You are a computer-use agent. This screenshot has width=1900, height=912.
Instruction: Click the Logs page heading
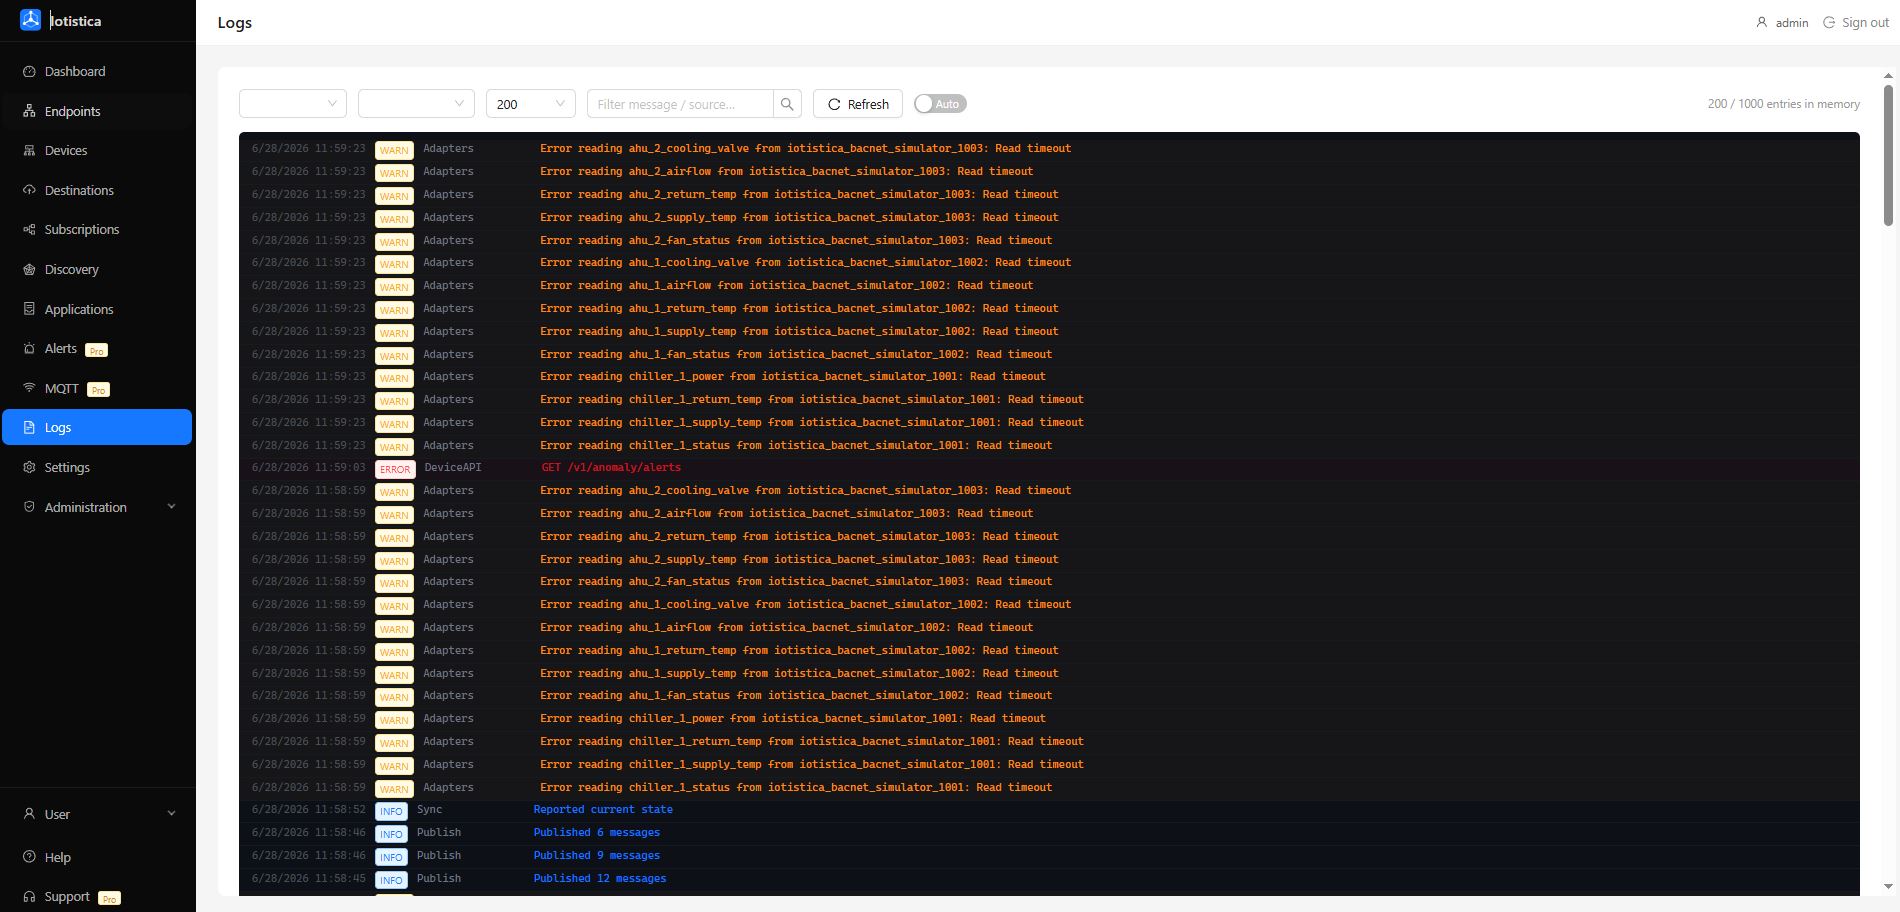tap(235, 22)
